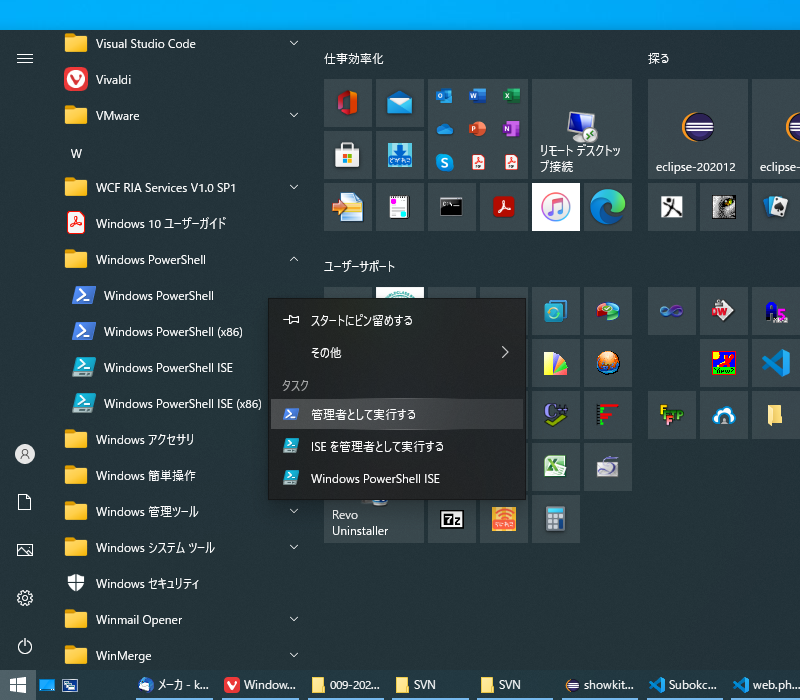Open the eclipse-202012 tile
800x700 pixels.
point(697,129)
